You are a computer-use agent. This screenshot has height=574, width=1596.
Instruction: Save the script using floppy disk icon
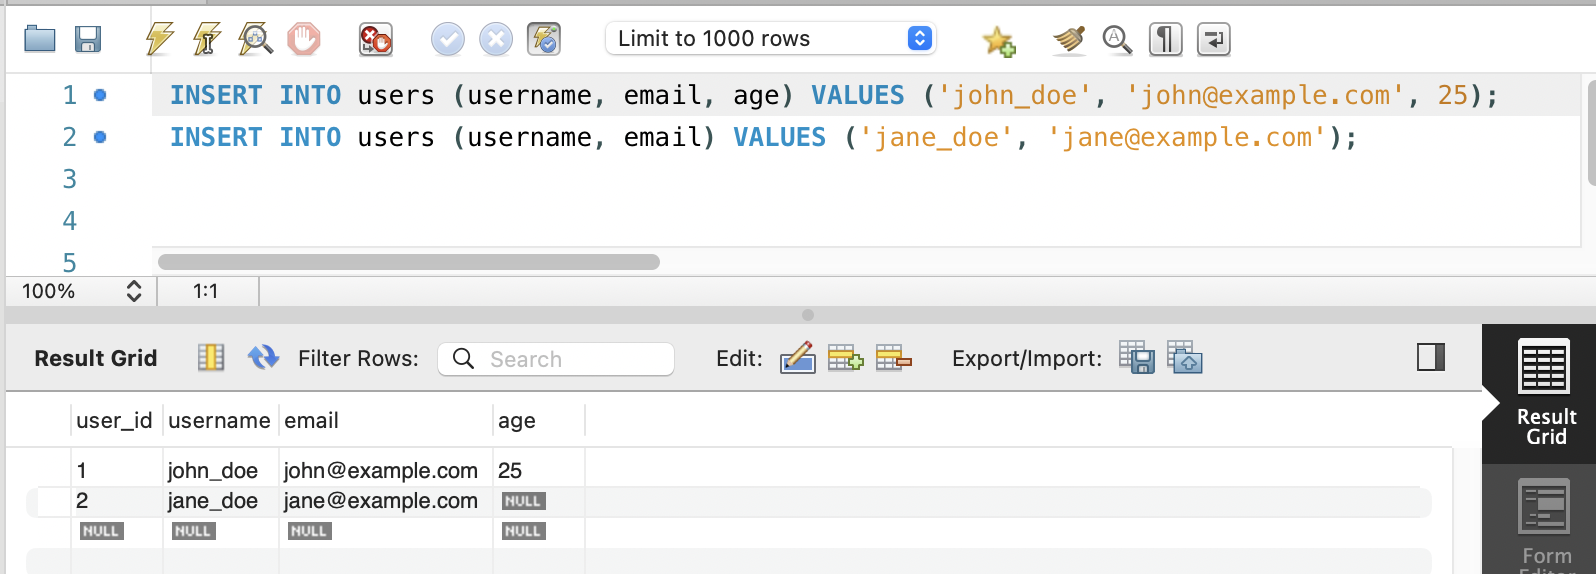(88, 39)
